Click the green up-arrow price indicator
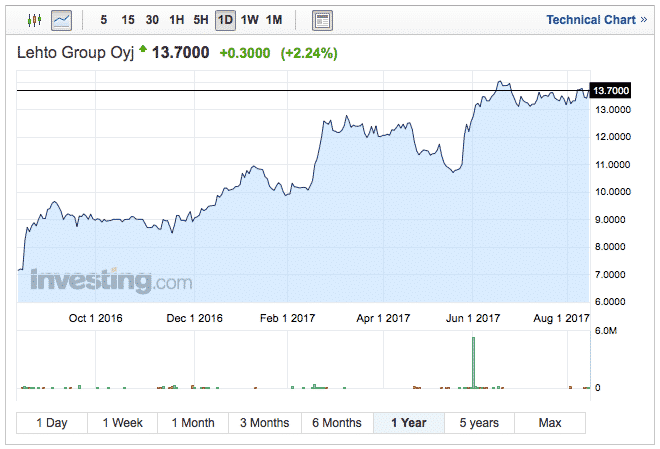660x449 pixels. (x=144, y=48)
